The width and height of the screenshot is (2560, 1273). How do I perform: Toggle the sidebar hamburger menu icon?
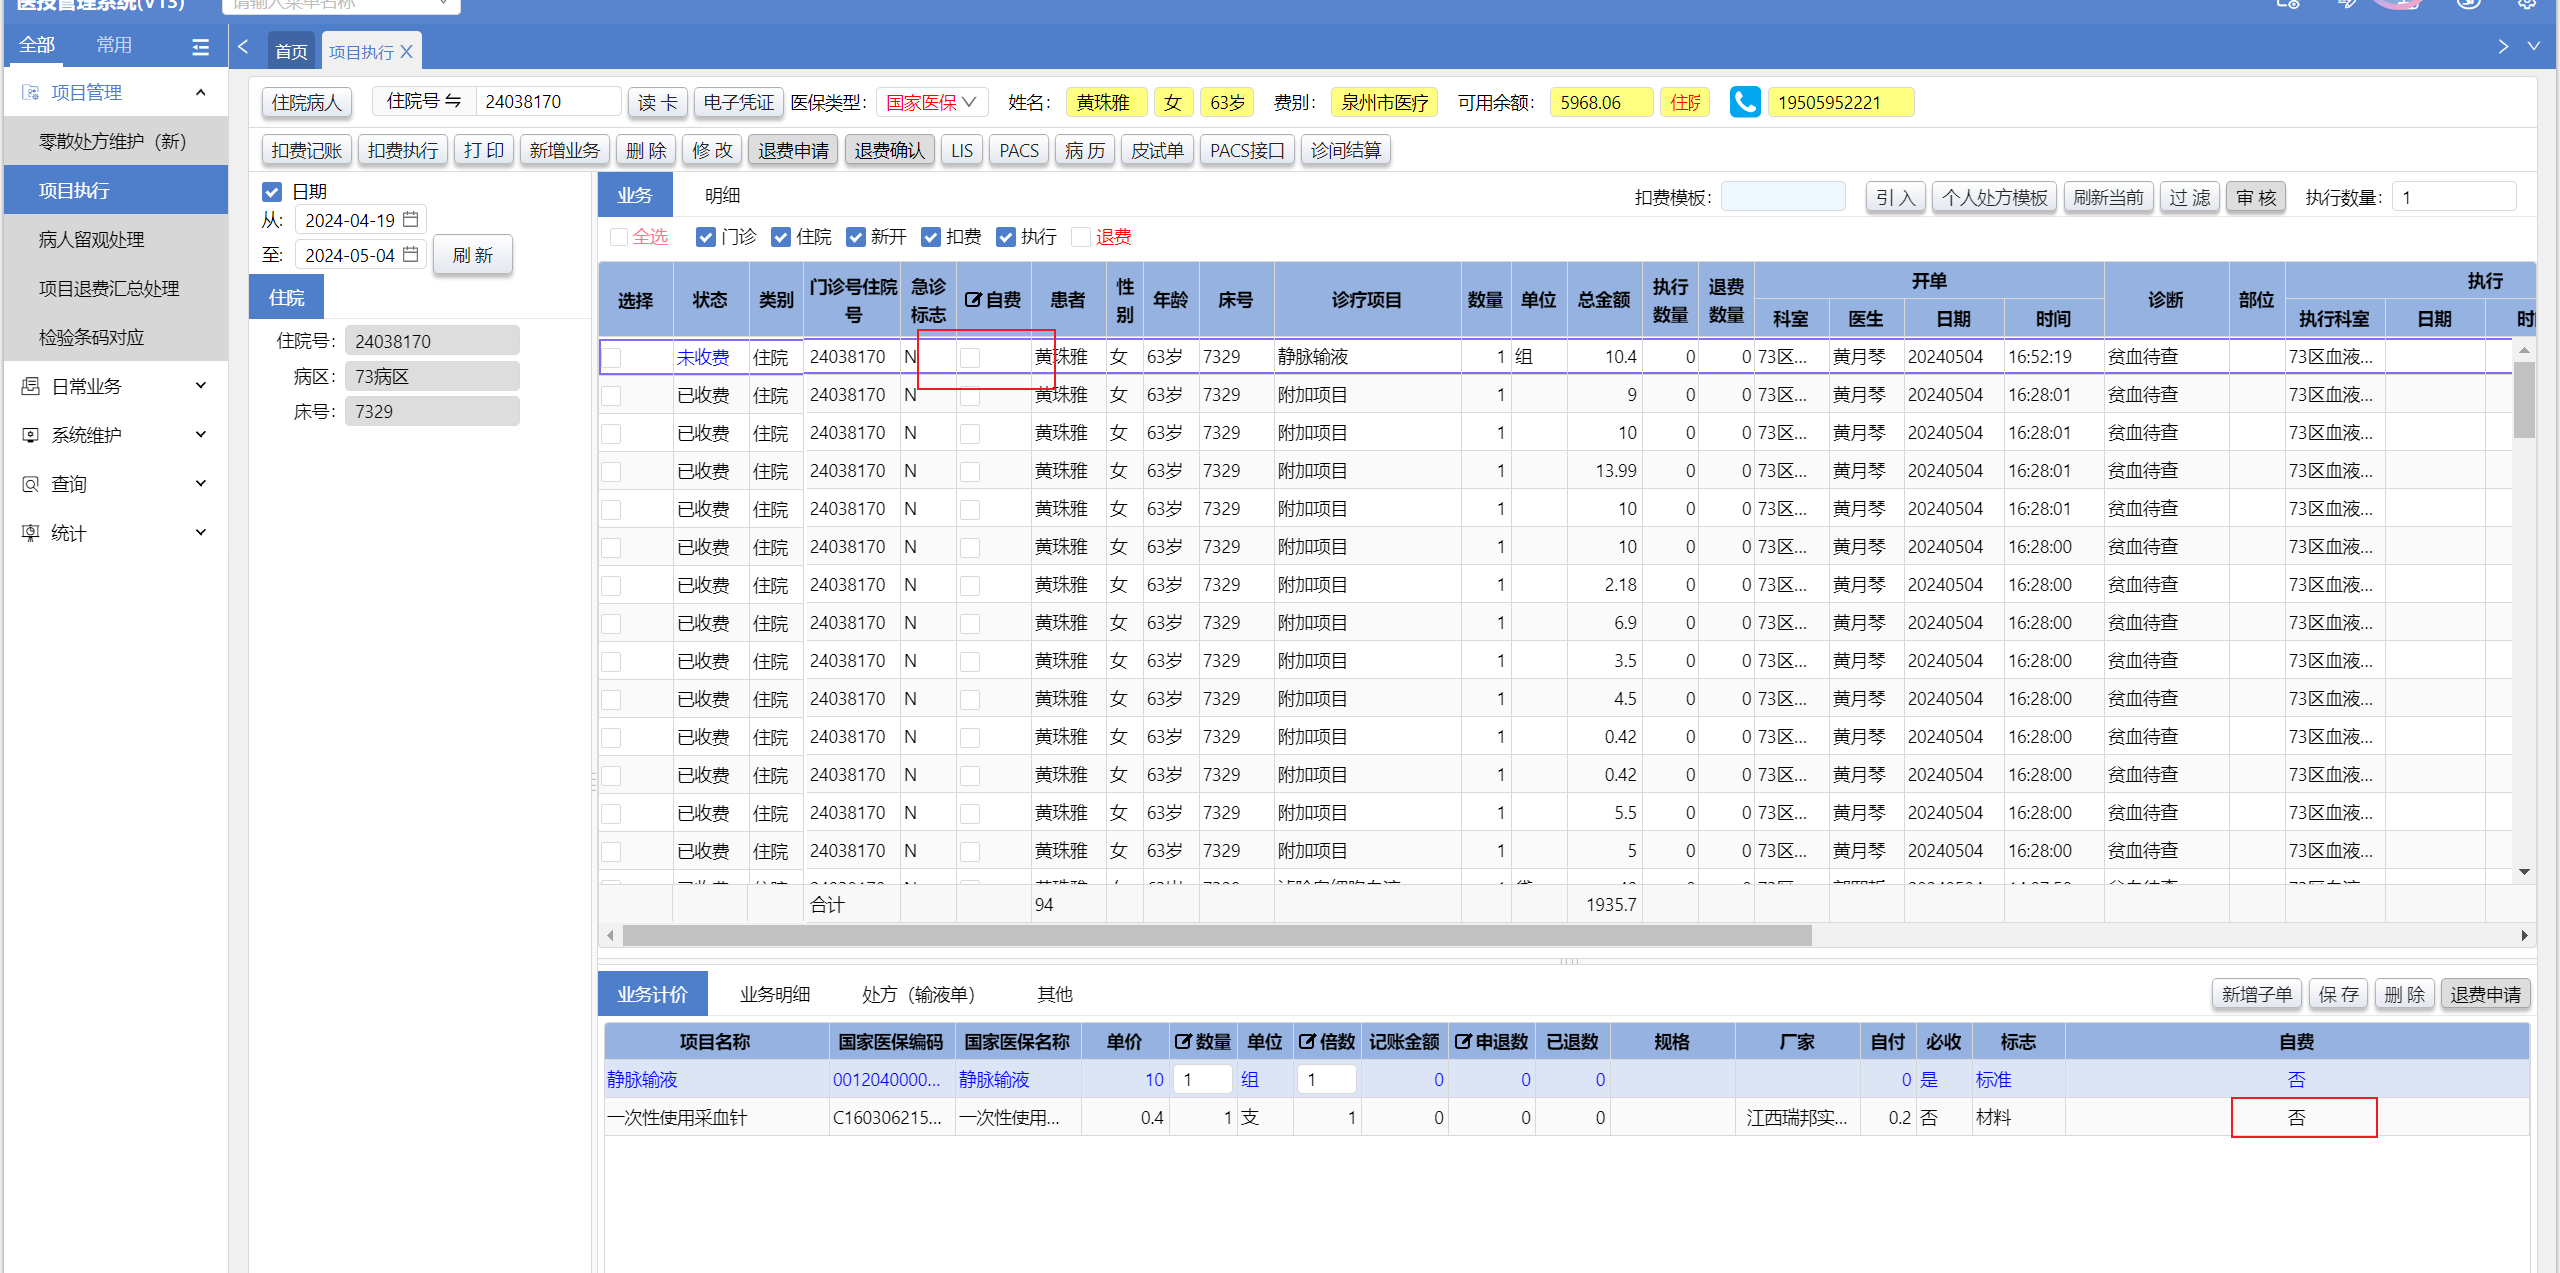pos(200,46)
